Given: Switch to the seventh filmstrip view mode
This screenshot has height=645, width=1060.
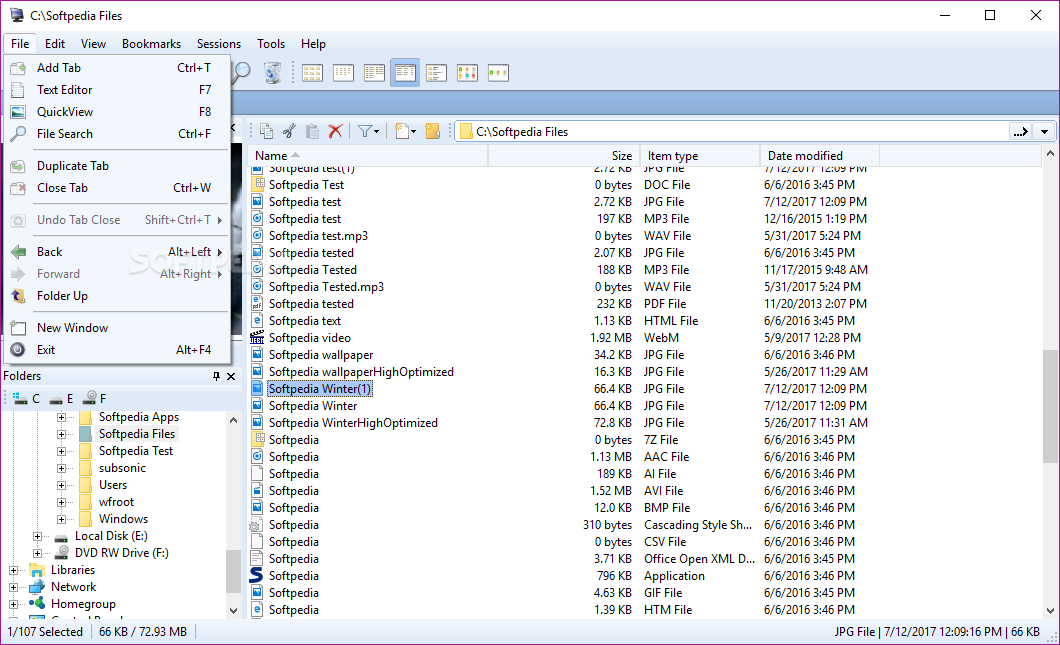Looking at the screenshot, I should tap(498, 72).
